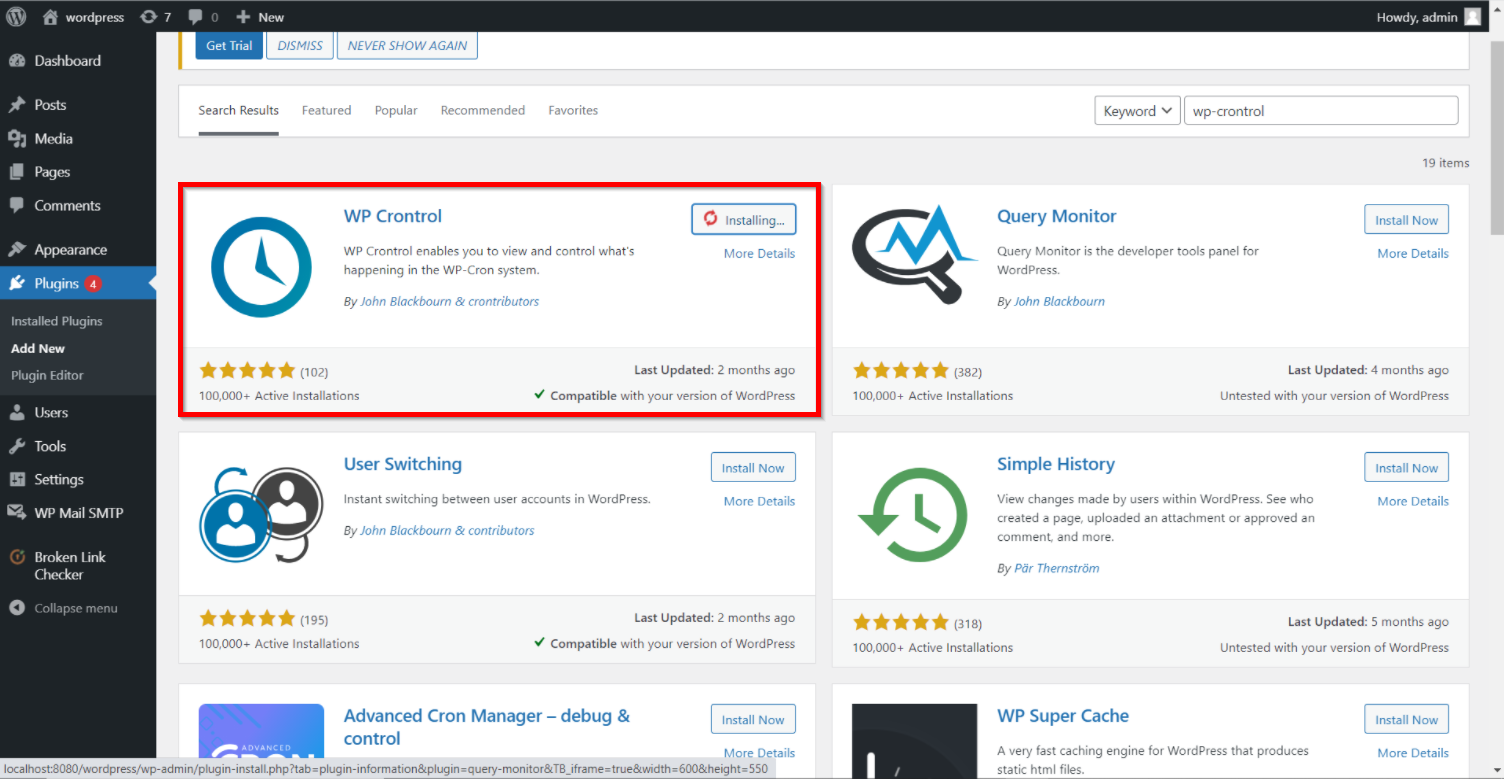1504x779 pixels.
Task: Open Query Monitor author John Blackbourn
Action: 1059,302
